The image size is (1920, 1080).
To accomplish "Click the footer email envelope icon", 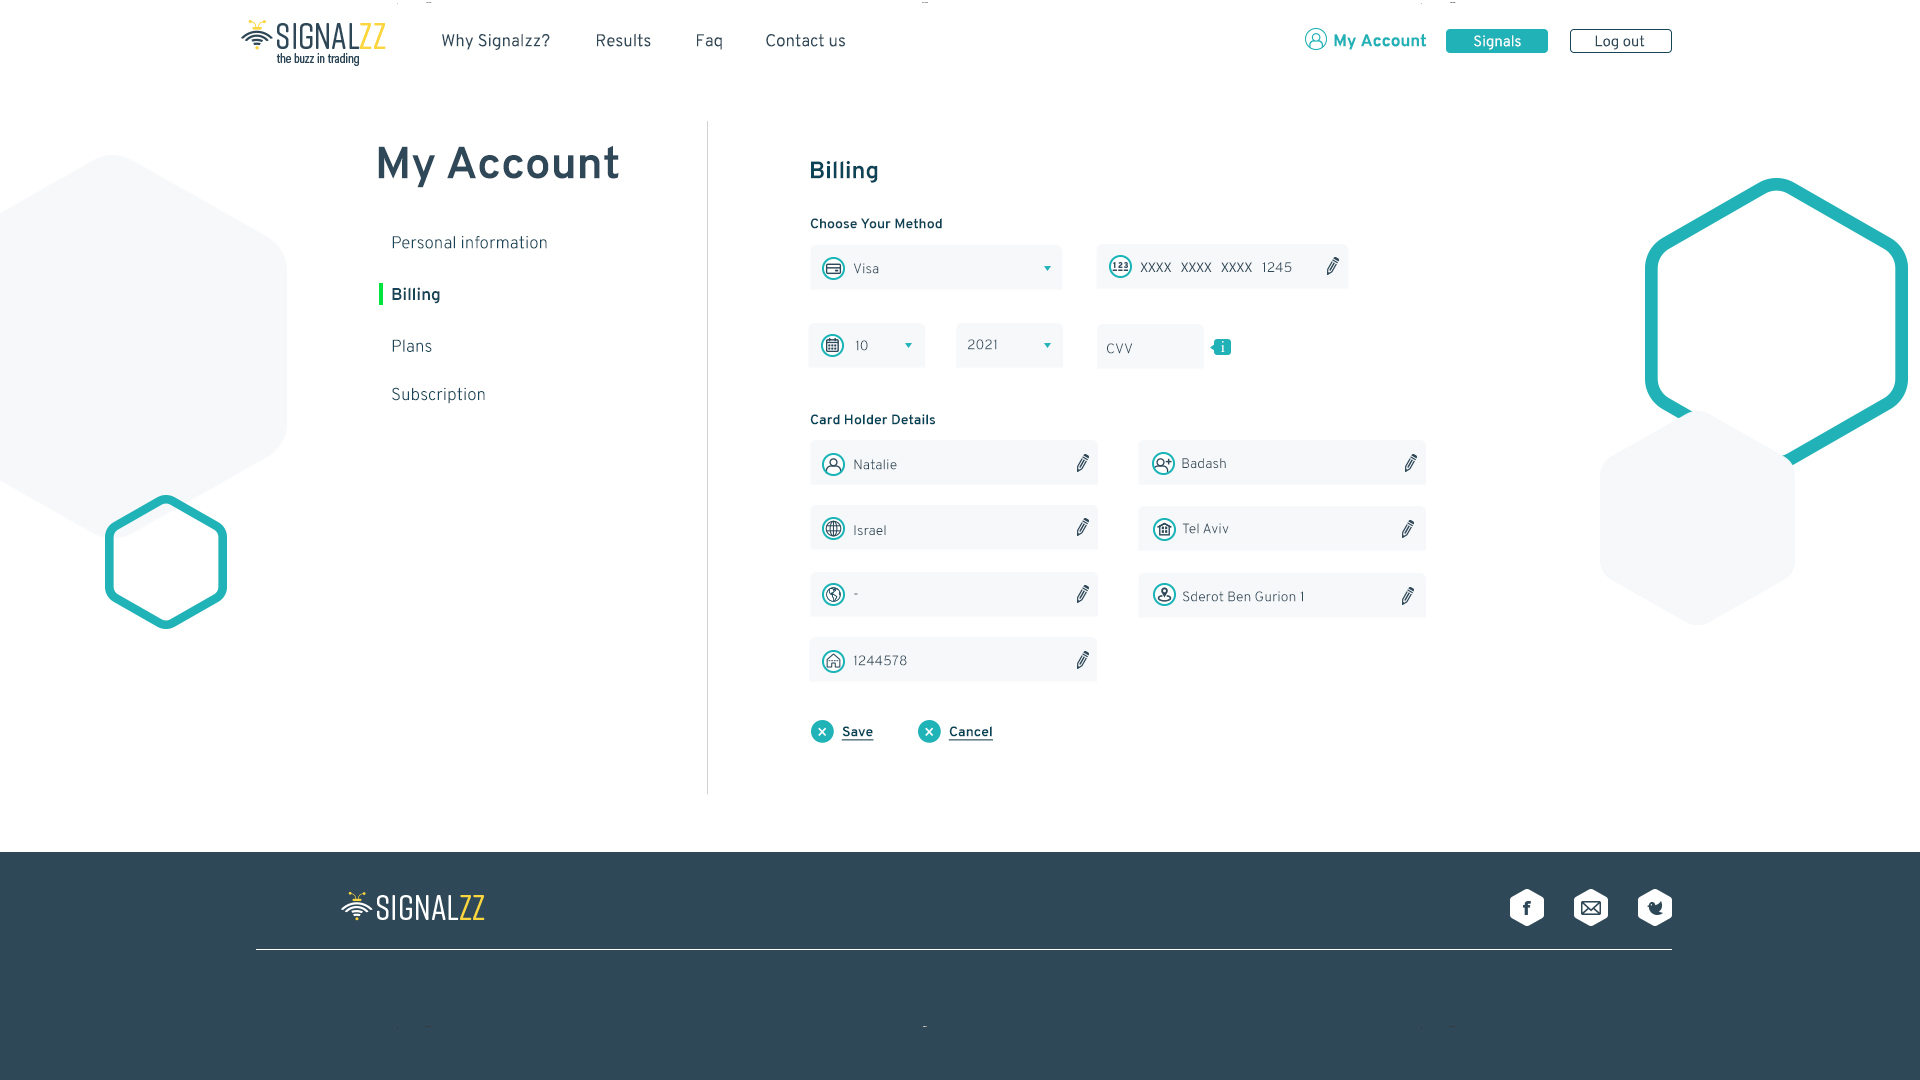I will click(x=1590, y=908).
